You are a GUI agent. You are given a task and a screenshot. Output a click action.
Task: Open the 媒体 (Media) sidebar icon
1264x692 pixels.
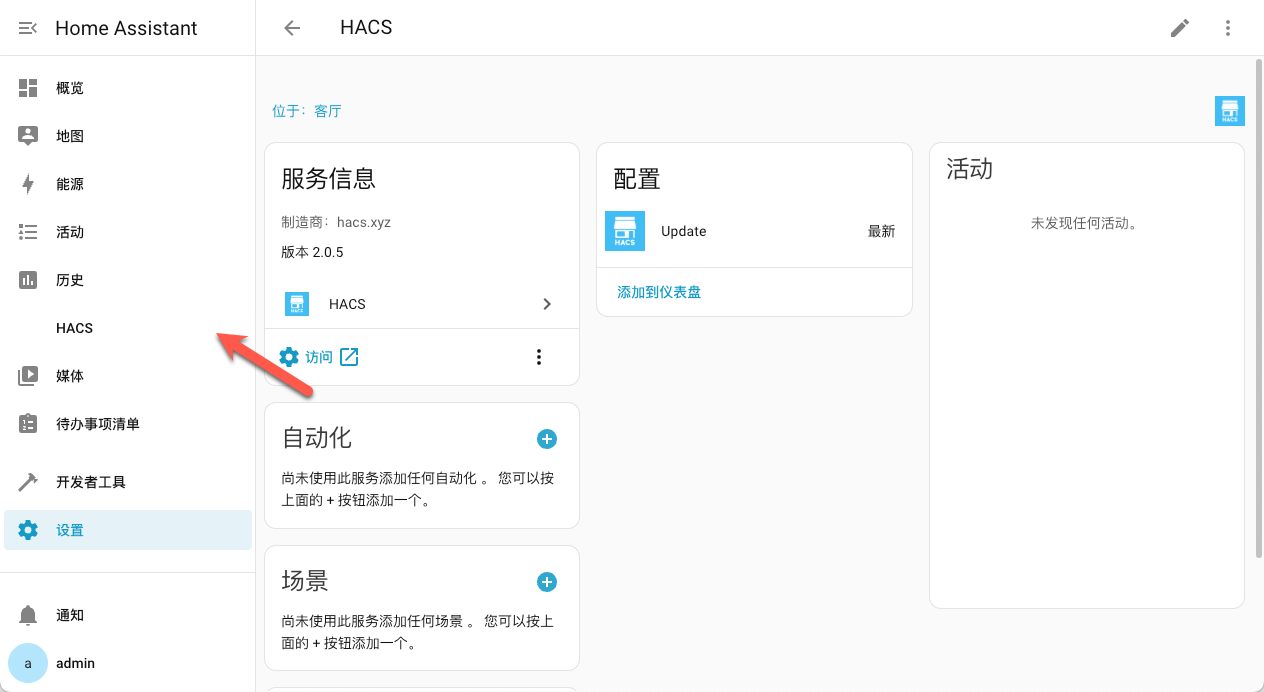pyautogui.click(x=28, y=376)
